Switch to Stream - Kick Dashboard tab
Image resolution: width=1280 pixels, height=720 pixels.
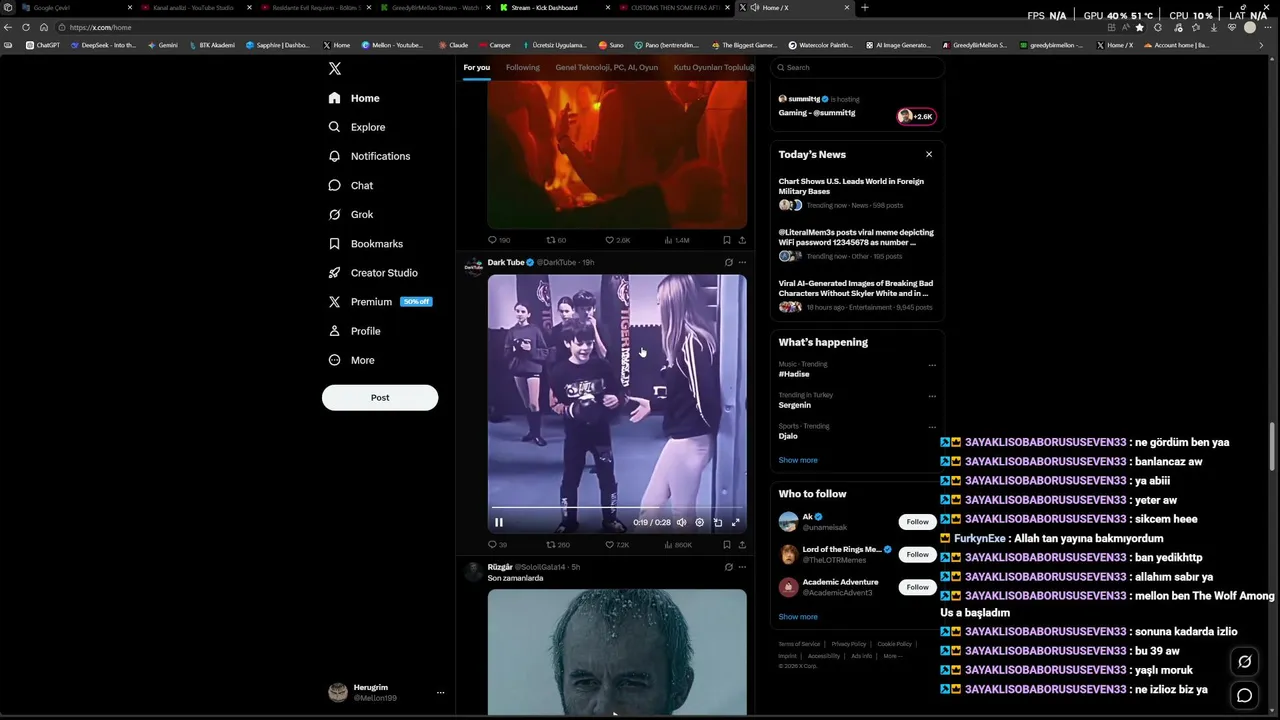(x=553, y=7)
